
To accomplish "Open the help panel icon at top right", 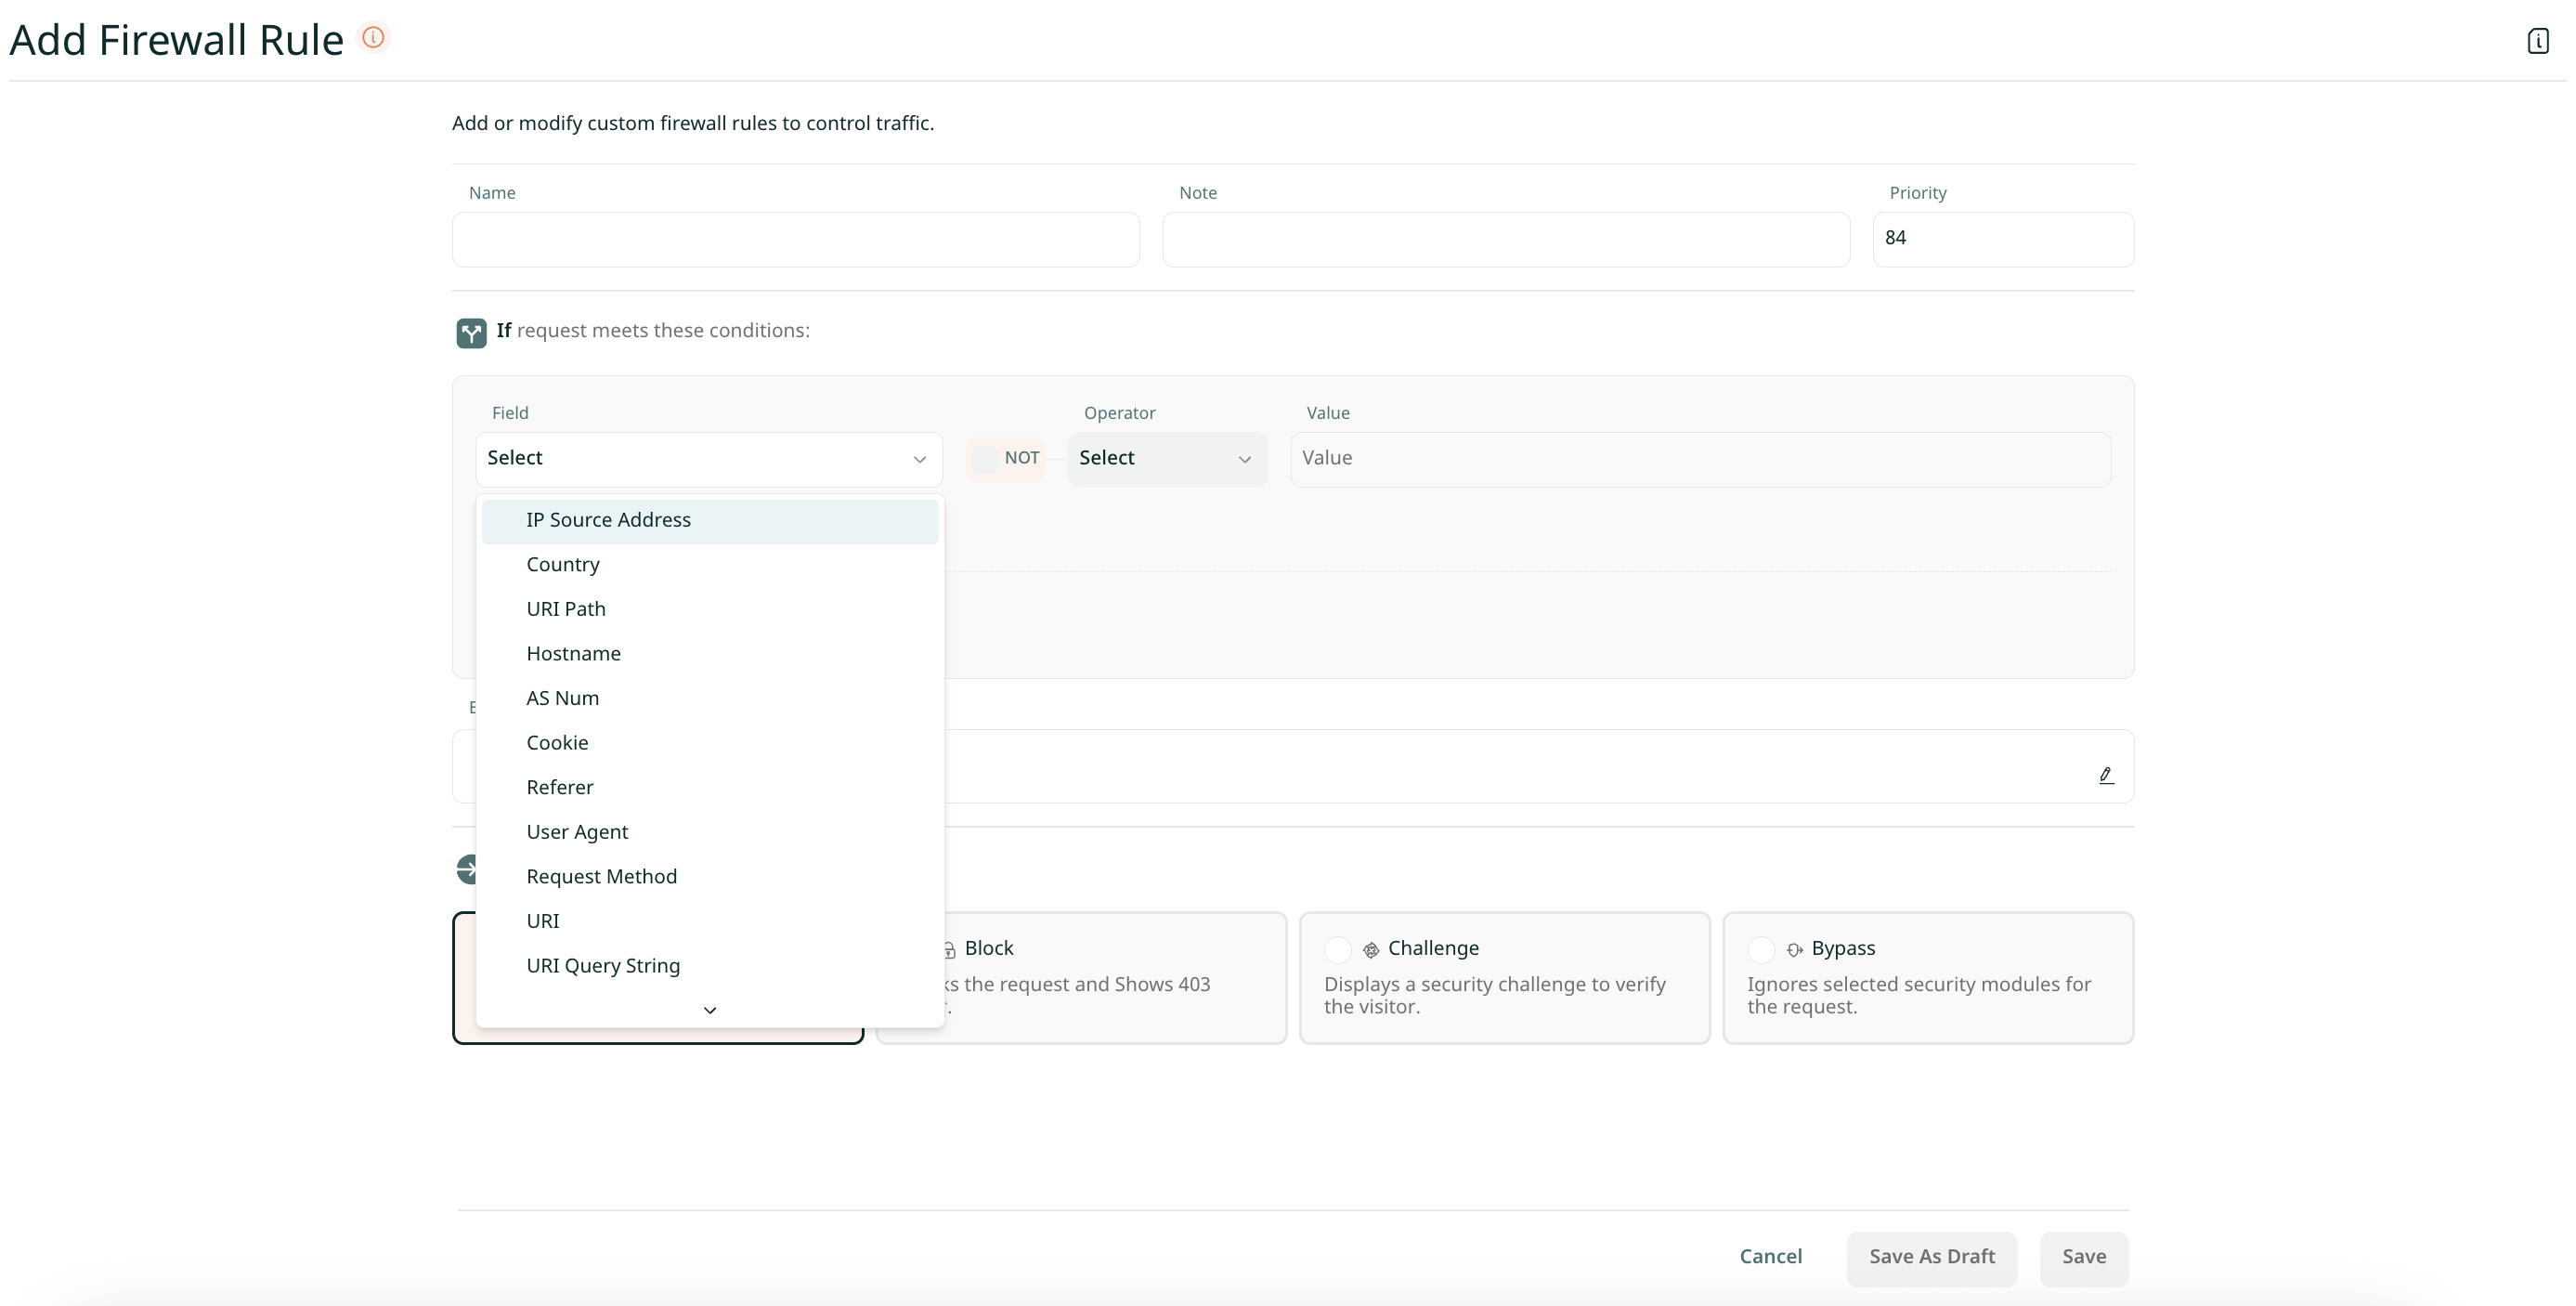I will 2537,41.
